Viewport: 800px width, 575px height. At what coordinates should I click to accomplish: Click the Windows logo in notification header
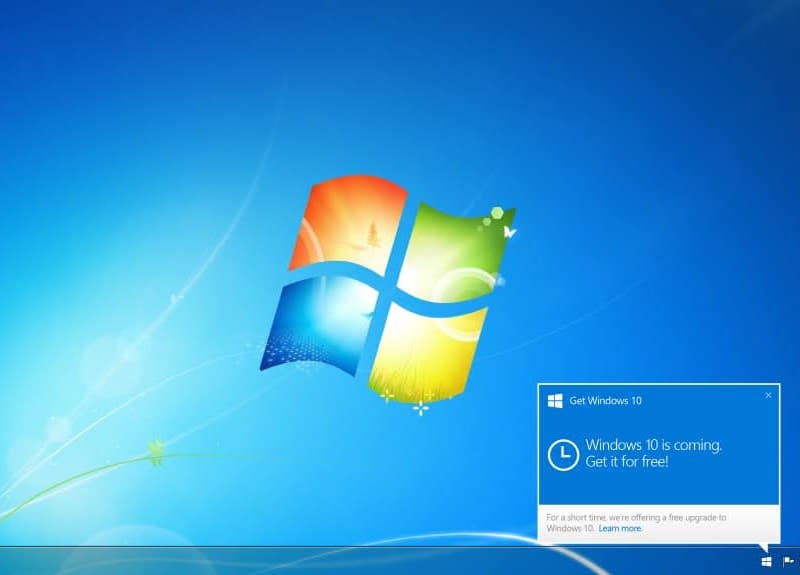point(555,401)
